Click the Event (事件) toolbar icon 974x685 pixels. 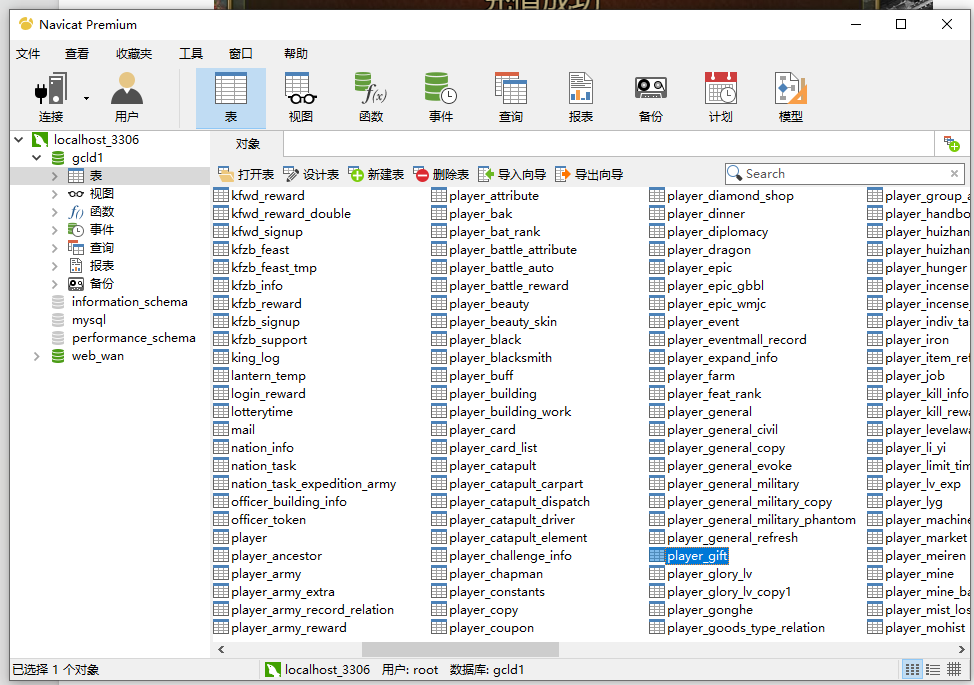[x=441, y=98]
